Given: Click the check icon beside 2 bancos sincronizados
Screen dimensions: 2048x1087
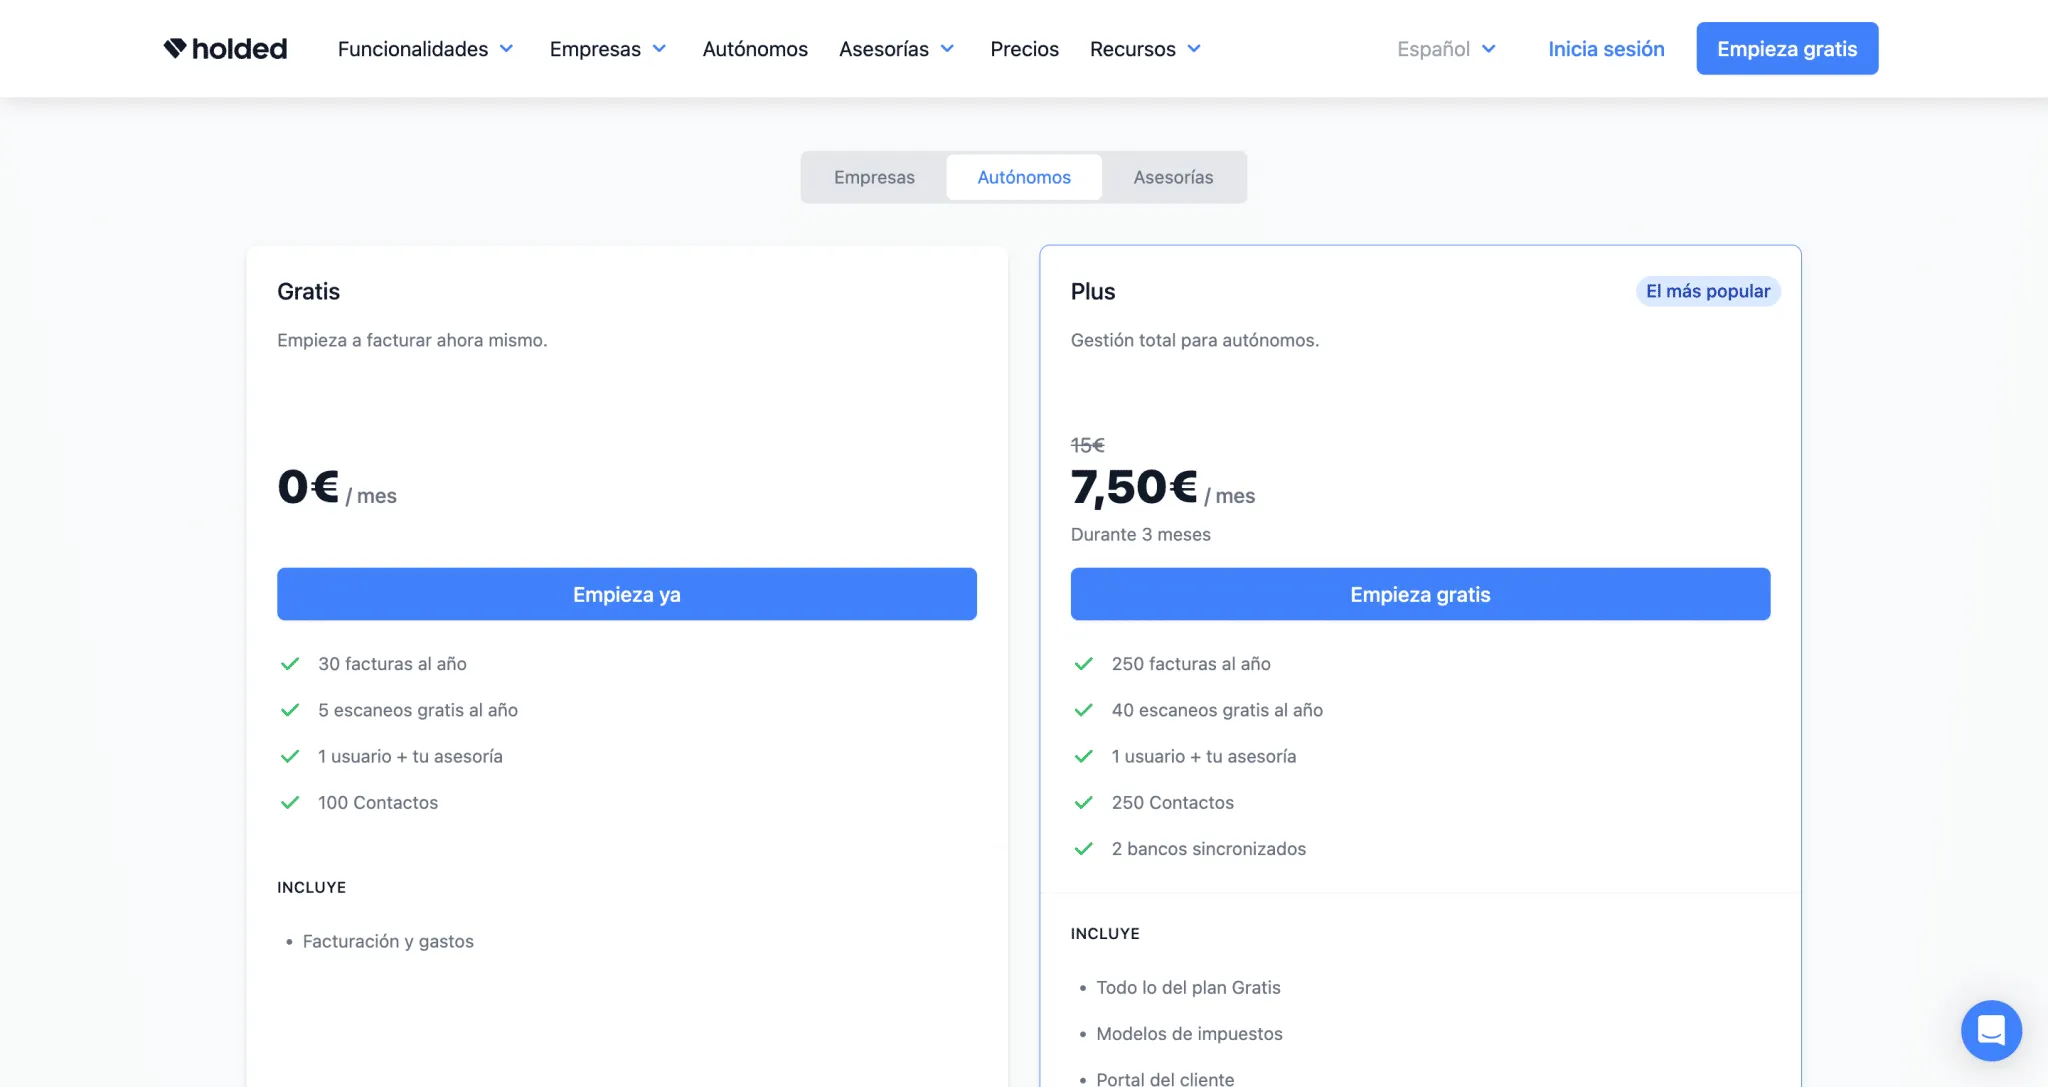Looking at the screenshot, I should tap(1083, 848).
